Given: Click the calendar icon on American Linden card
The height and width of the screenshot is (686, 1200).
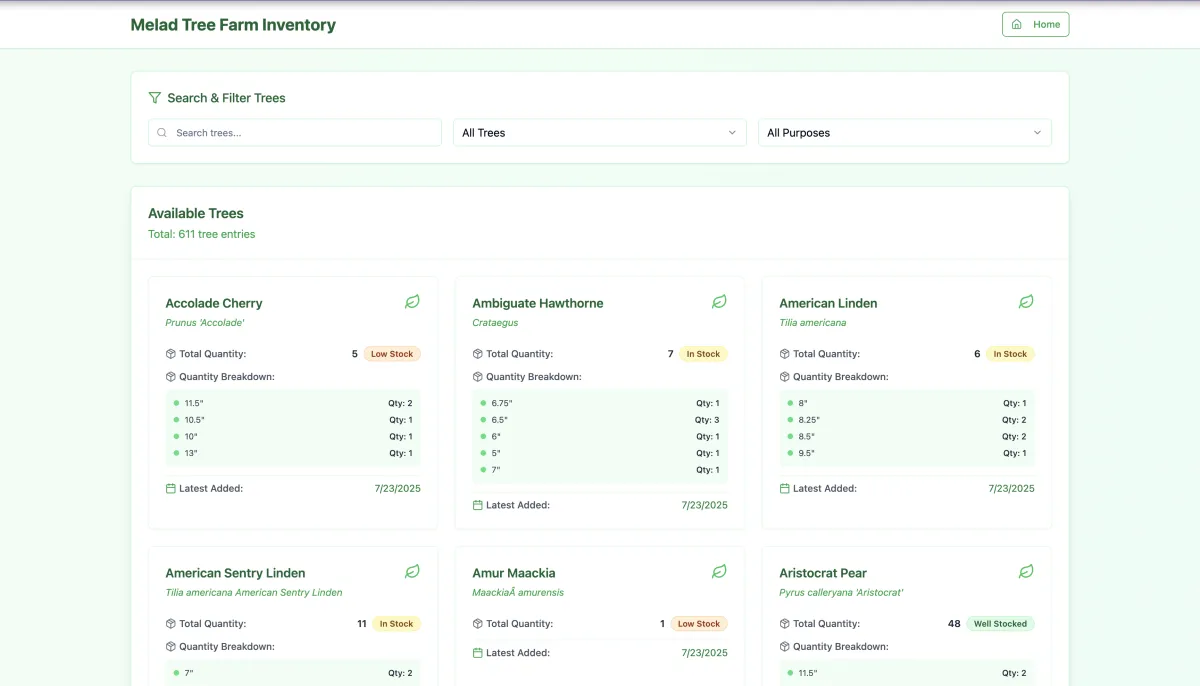Looking at the screenshot, I should pos(785,489).
